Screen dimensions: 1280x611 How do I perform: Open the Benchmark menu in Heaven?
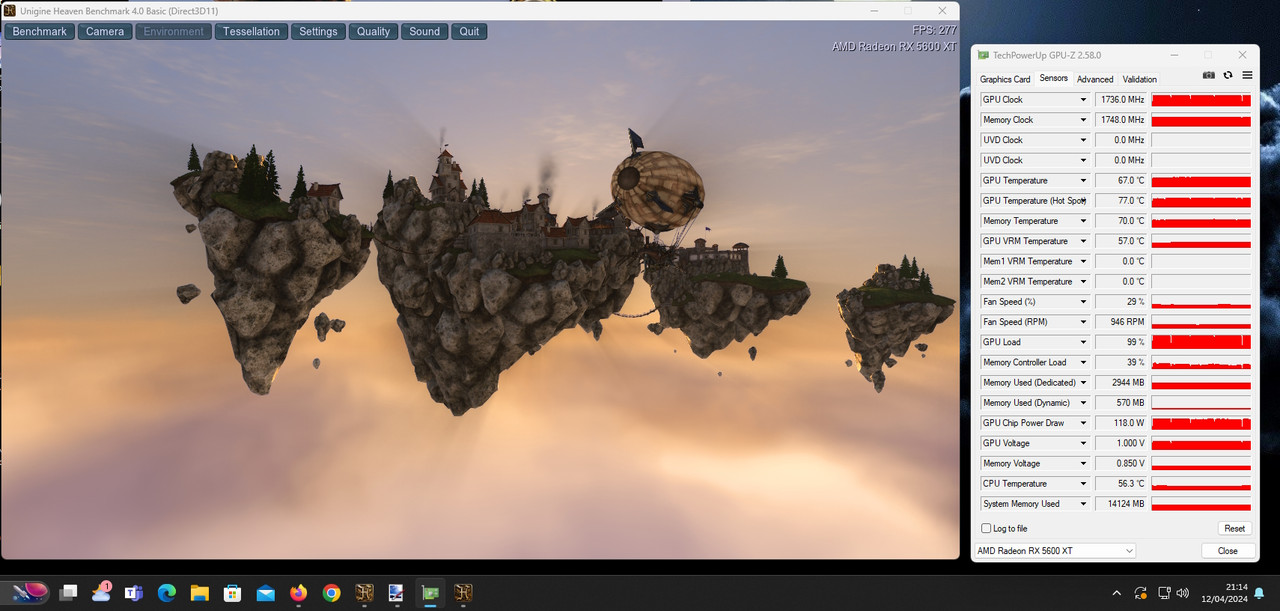click(40, 31)
